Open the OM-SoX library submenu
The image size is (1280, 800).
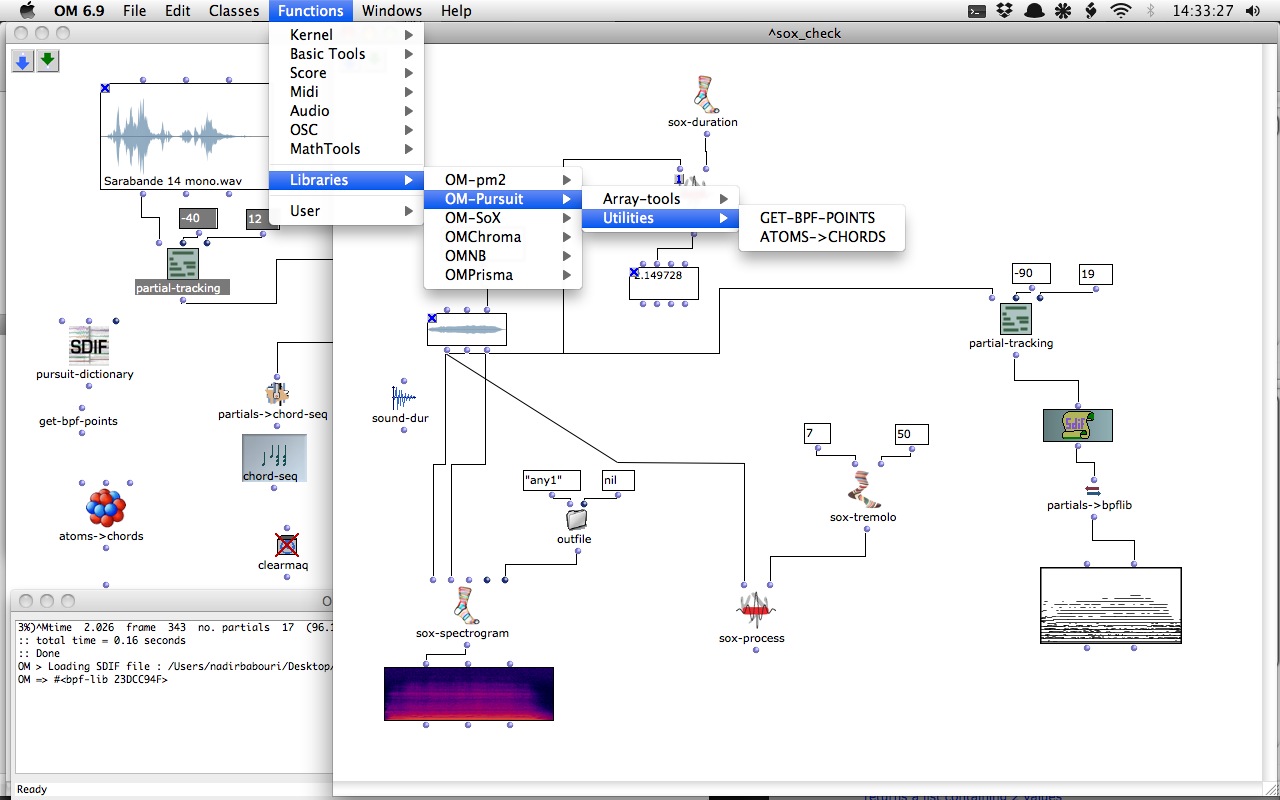(x=503, y=218)
